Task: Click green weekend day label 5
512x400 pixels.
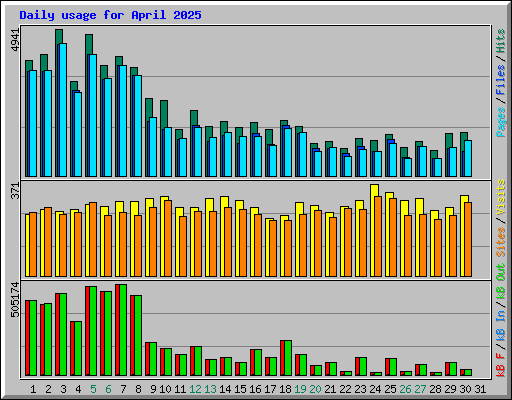Action: [x=93, y=389]
